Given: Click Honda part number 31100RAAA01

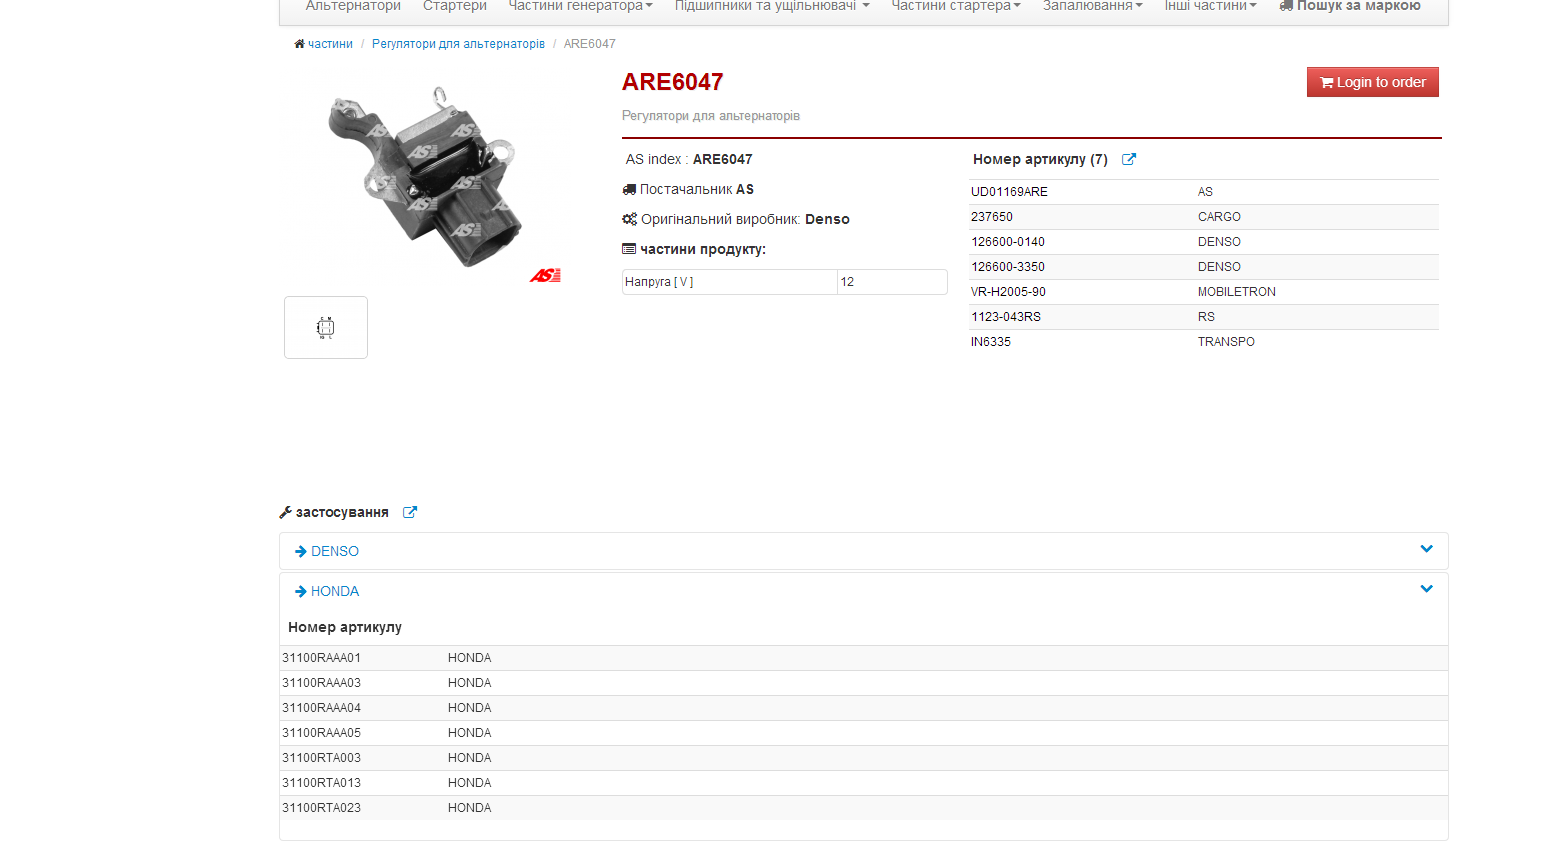Looking at the screenshot, I should [321, 658].
